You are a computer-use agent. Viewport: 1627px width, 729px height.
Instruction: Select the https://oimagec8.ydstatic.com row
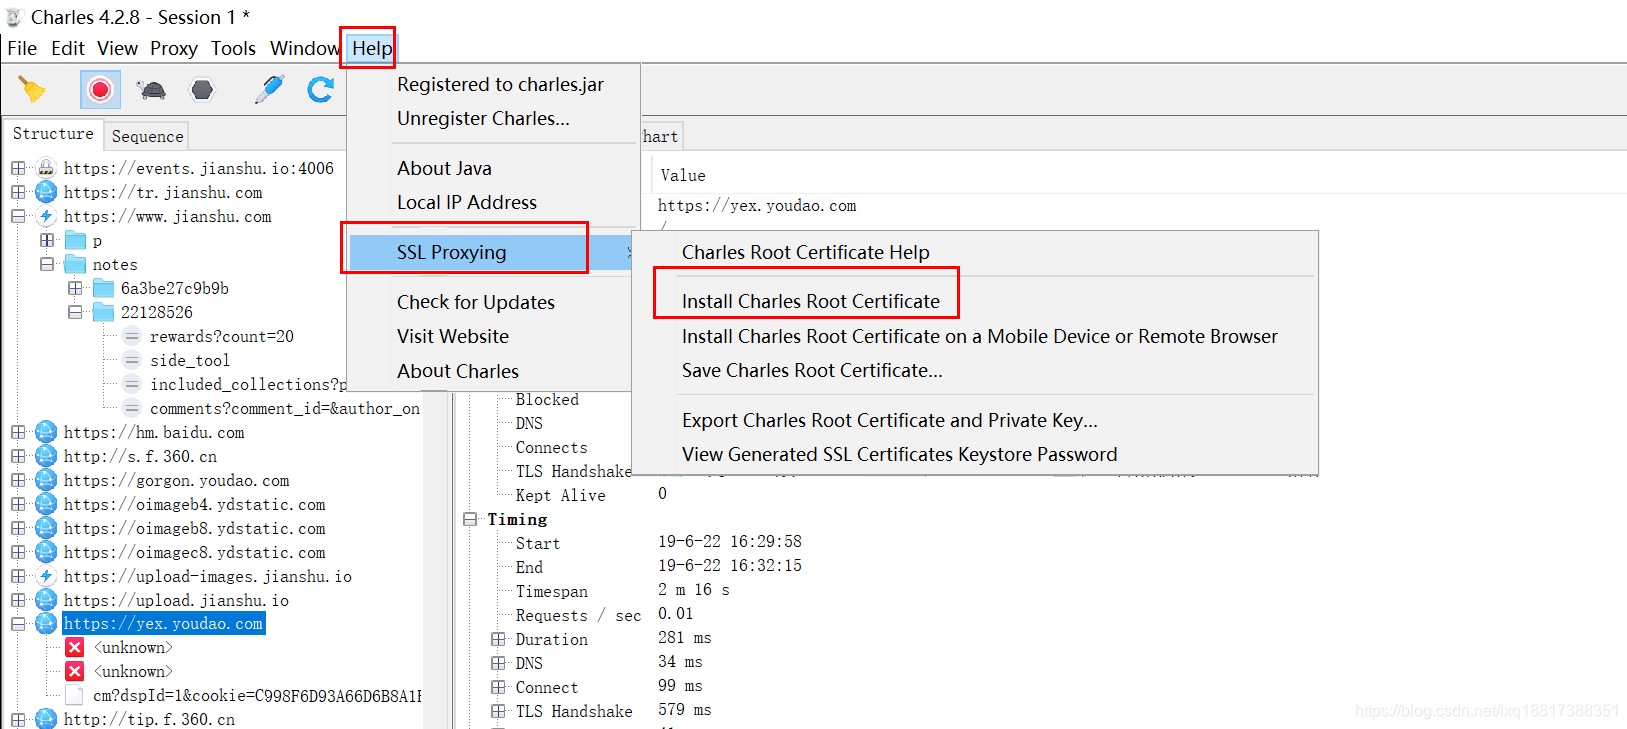pyautogui.click(x=194, y=552)
